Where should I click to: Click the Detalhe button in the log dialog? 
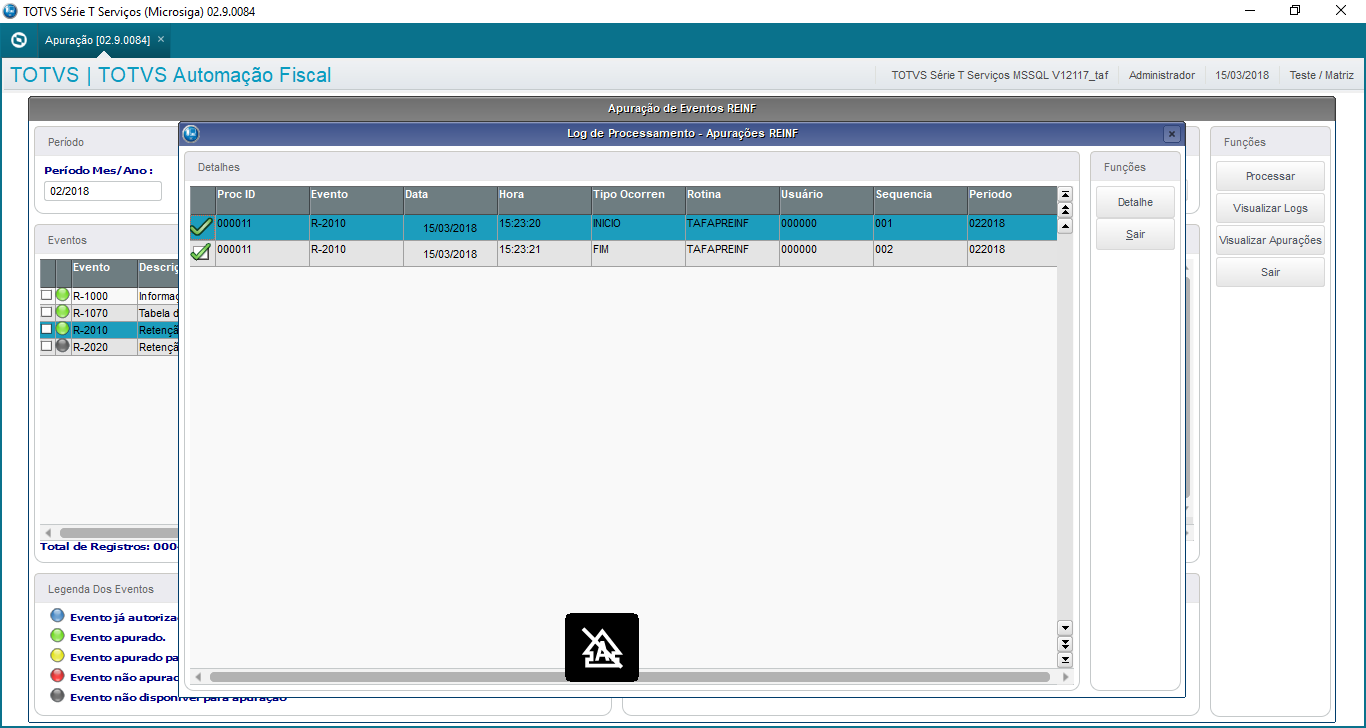(1135, 203)
